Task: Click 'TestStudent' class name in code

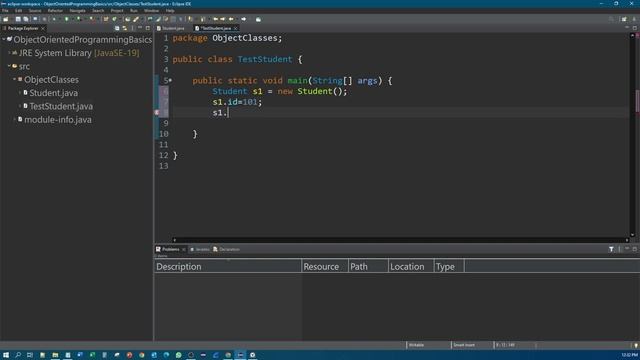Action: point(265,59)
